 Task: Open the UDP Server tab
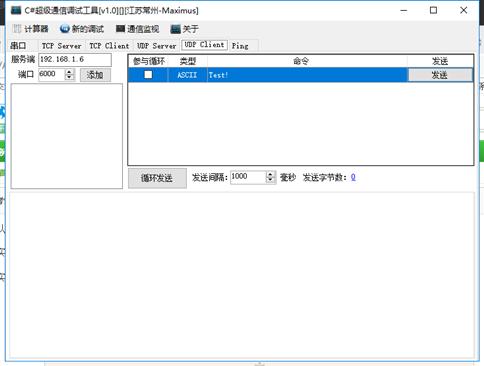click(x=156, y=46)
